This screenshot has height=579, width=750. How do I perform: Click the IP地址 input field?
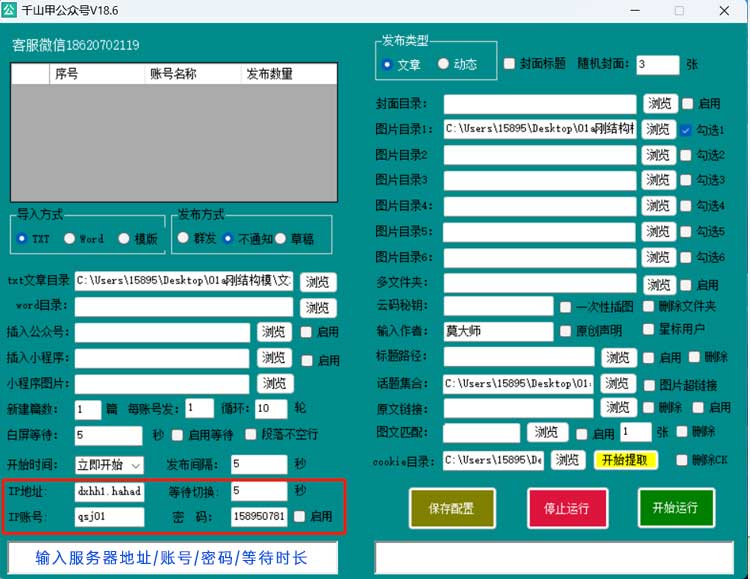click(109, 491)
